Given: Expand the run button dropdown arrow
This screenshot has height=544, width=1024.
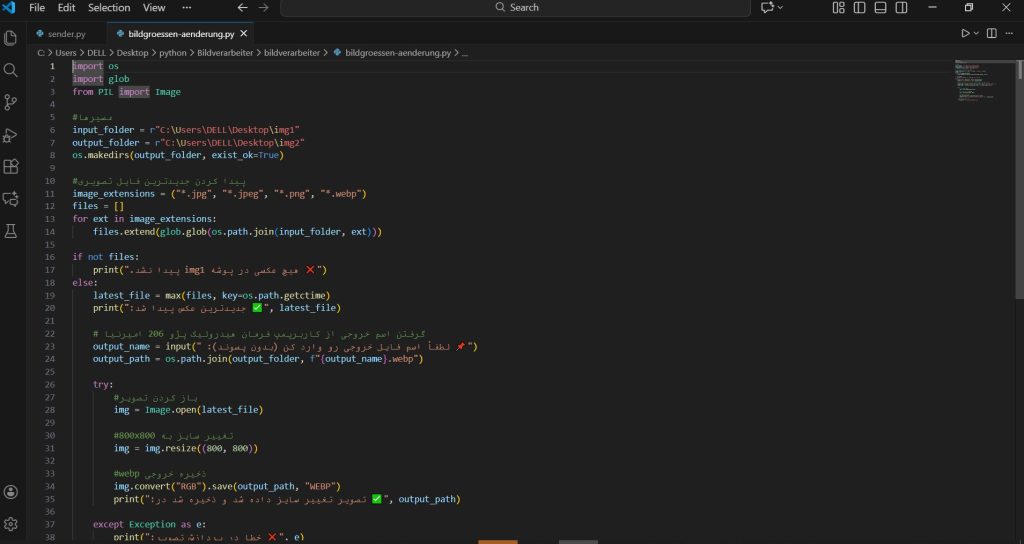Looking at the screenshot, I should pyautogui.click(x=977, y=33).
